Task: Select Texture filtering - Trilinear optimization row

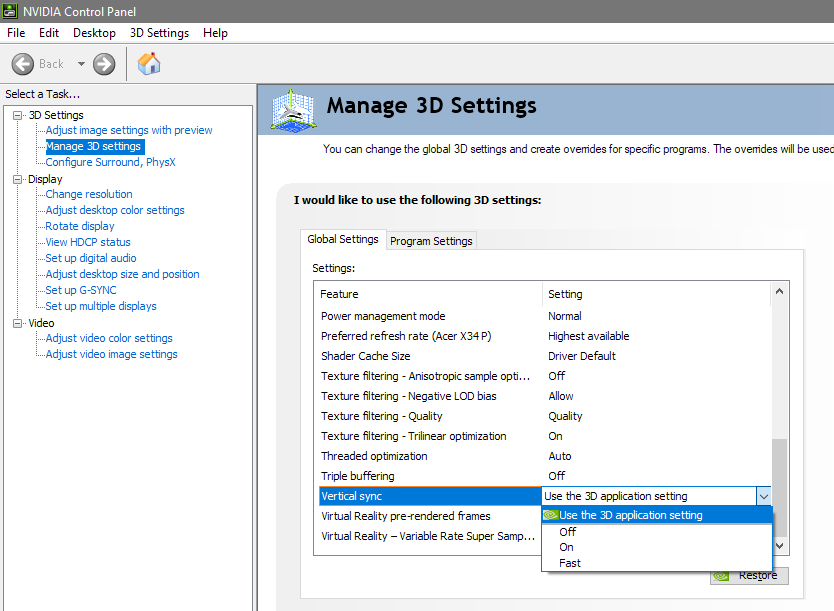Action: (545, 436)
